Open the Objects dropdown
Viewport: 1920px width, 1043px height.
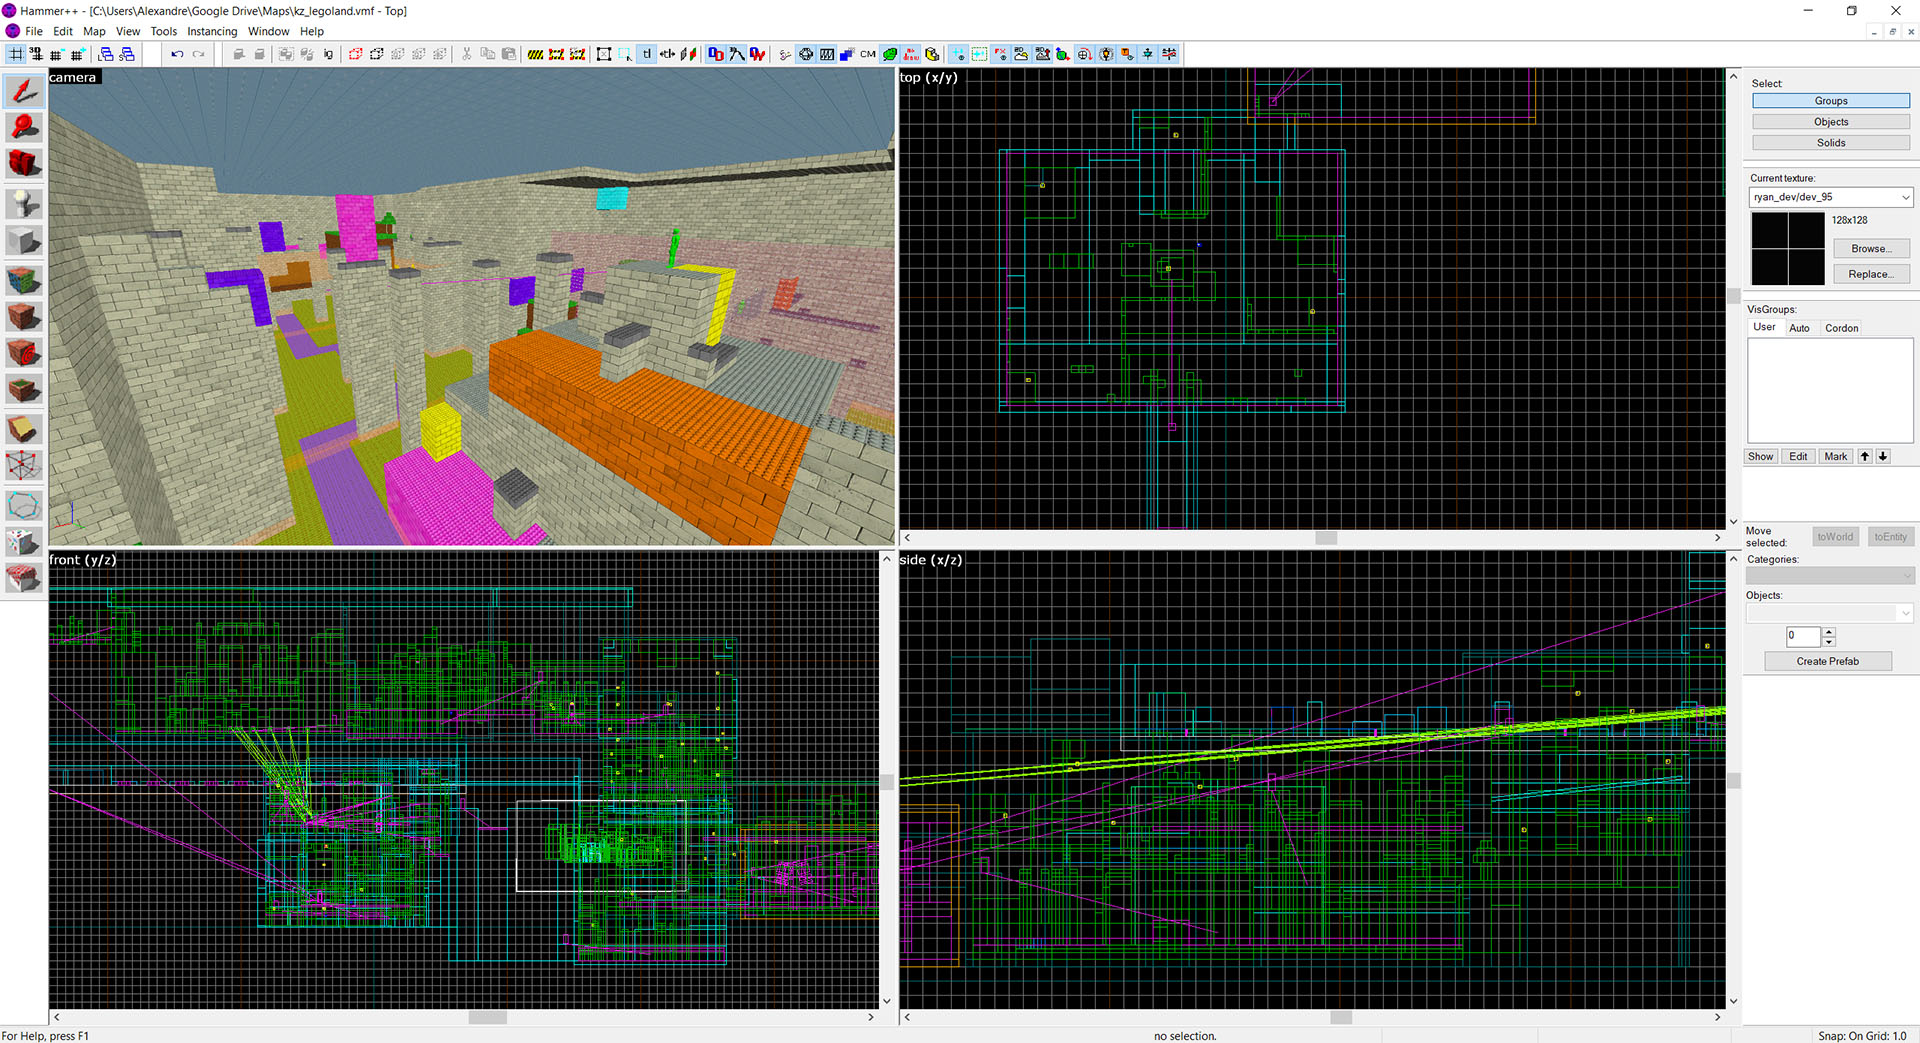(1905, 612)
